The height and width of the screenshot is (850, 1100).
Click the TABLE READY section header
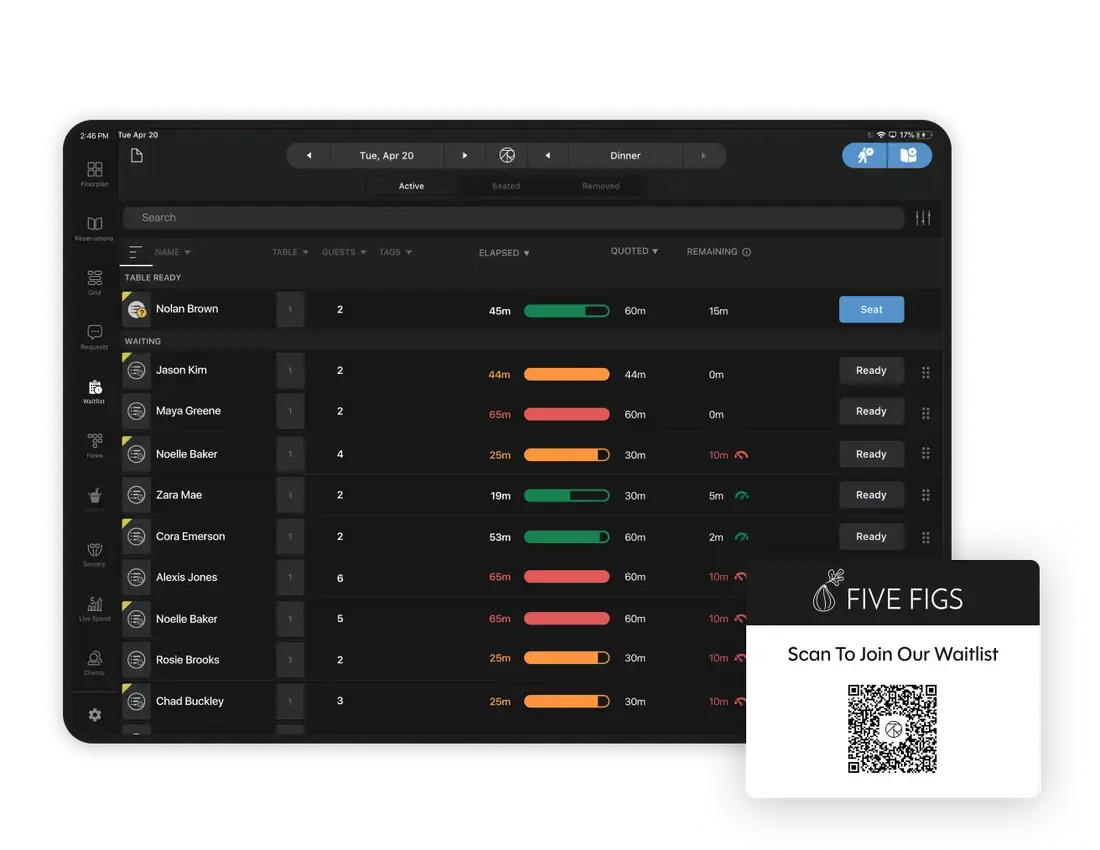153,278
